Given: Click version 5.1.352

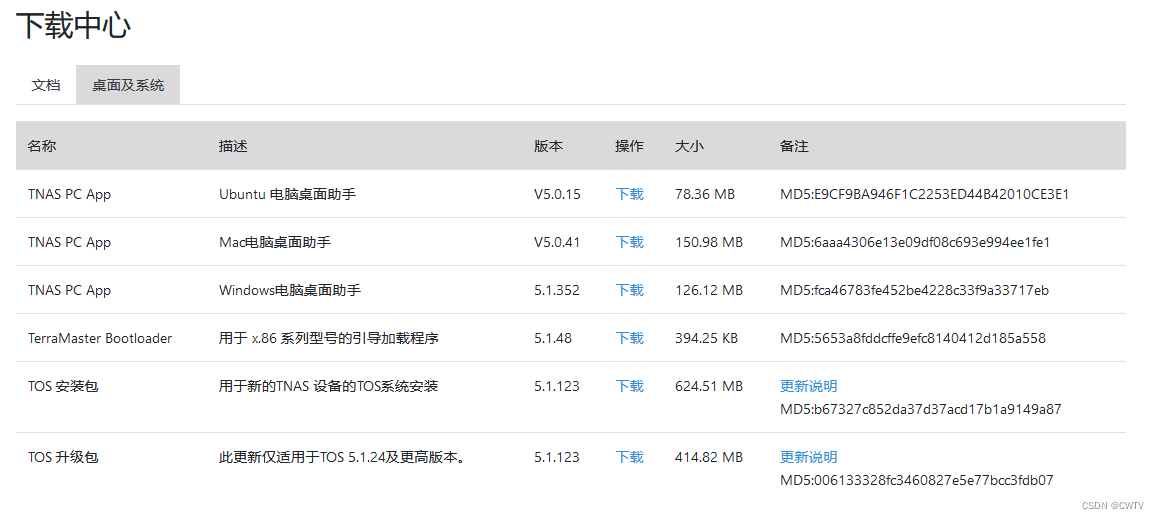Looking at the screenshot, I should coord(557,291).
